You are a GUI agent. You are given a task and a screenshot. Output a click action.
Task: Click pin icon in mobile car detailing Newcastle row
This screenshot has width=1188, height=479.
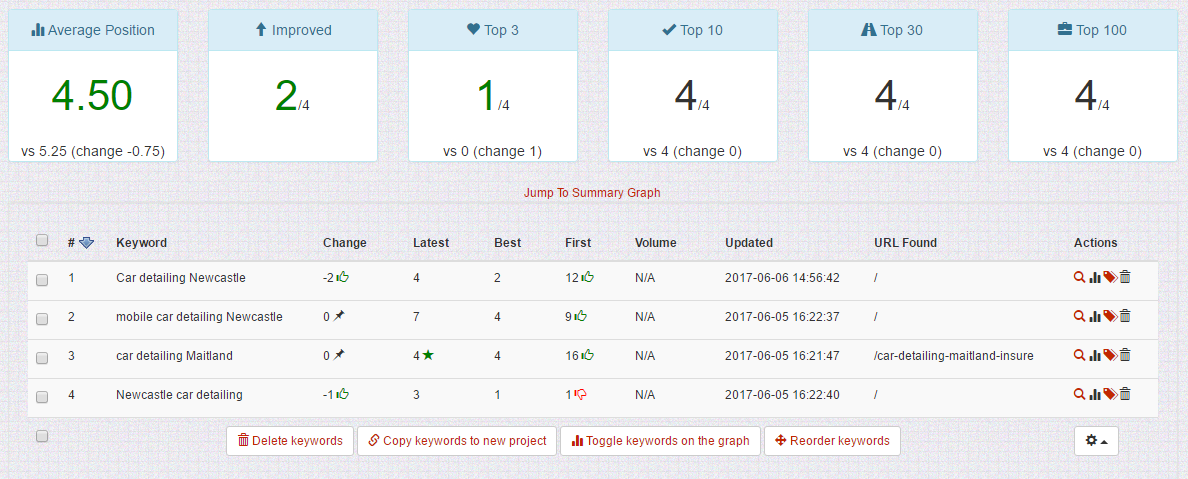pos(339,316)
